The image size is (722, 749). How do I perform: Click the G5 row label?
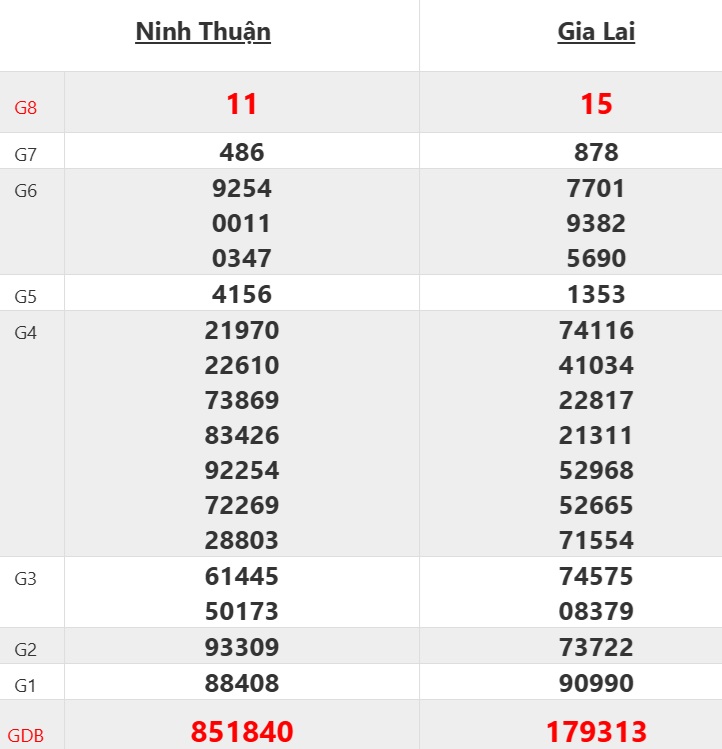[x=26, y=296]
